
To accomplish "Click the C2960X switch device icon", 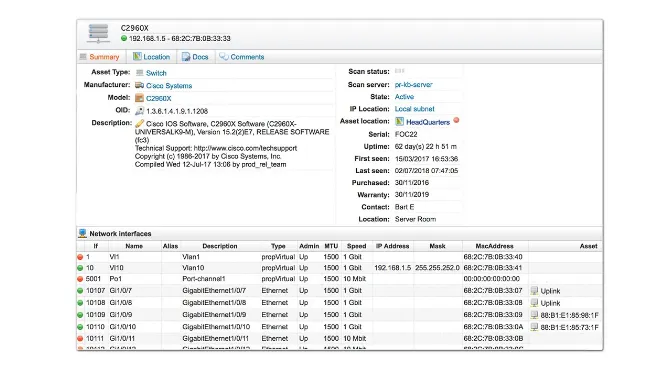I will point(98,34).
